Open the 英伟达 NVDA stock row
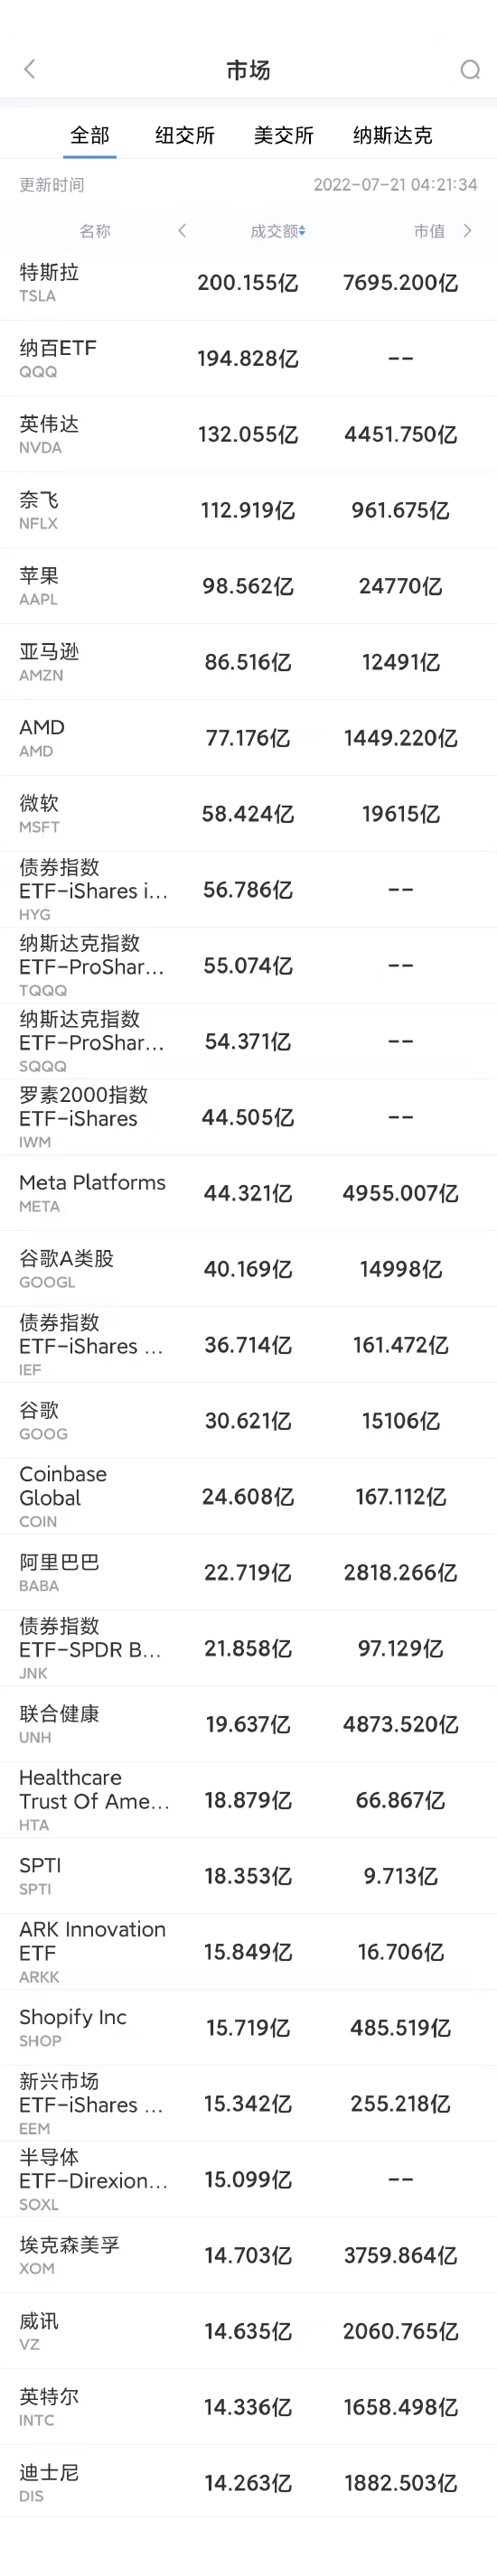The height and width of the screenshot is (2576, 497). [248, 435]
